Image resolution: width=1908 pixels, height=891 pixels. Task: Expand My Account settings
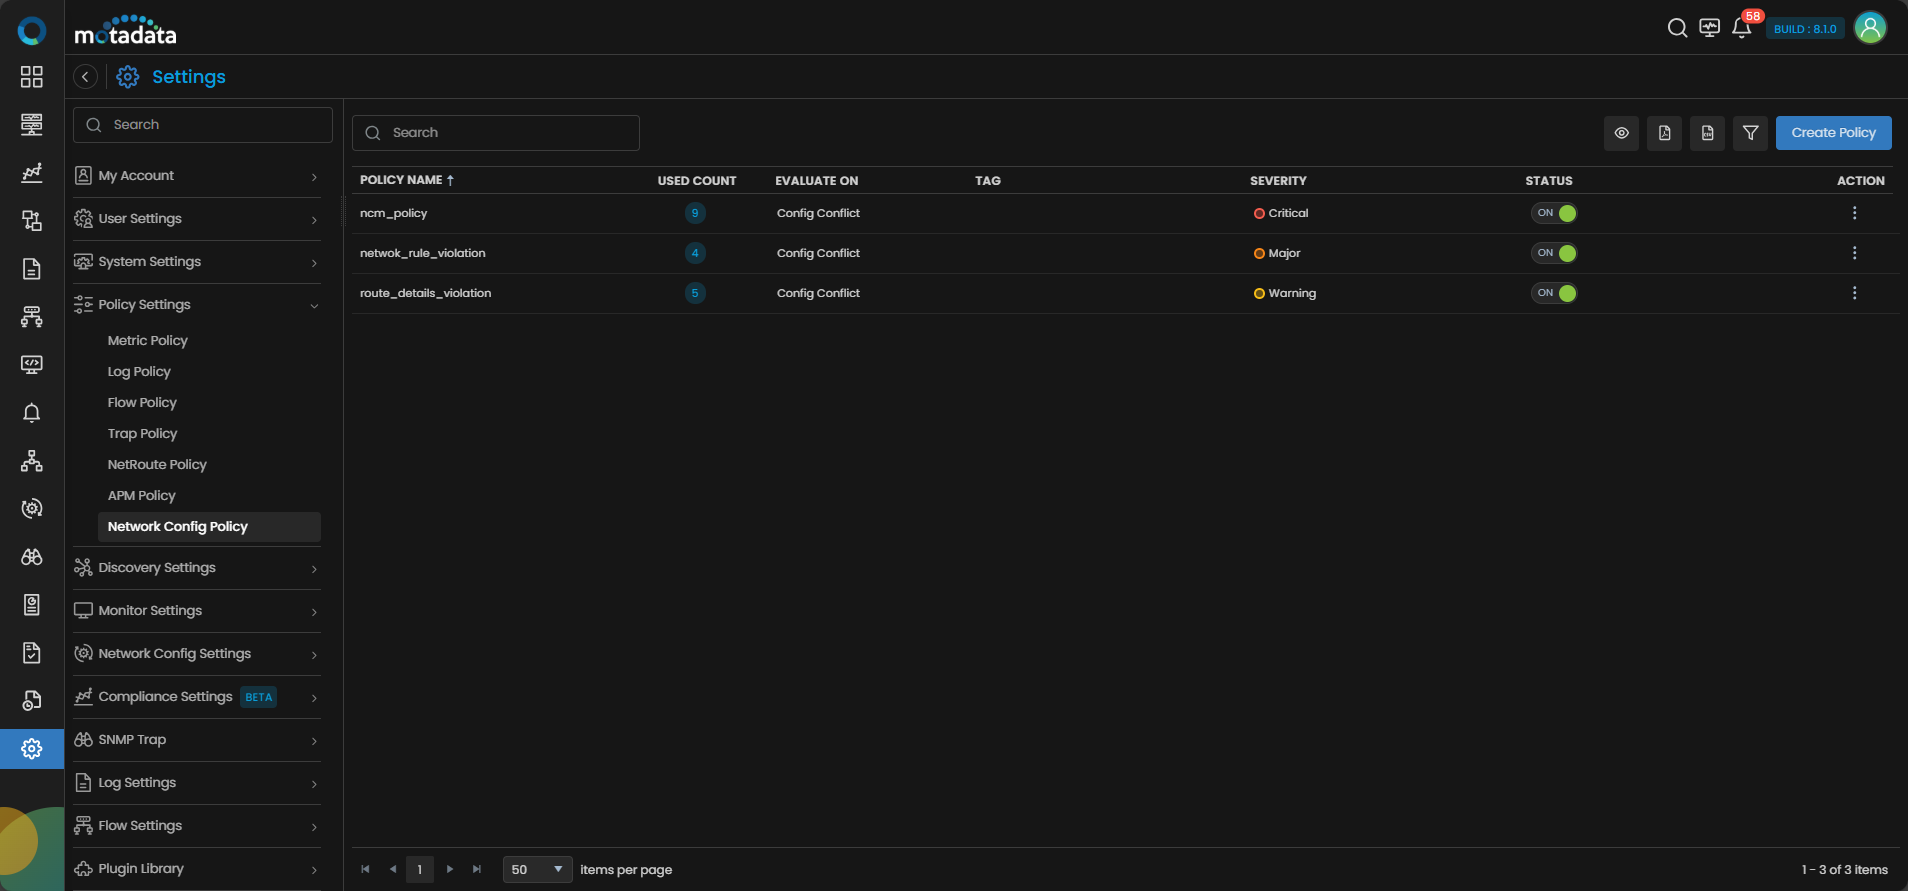pyautogui.click(x=197, y=176)
